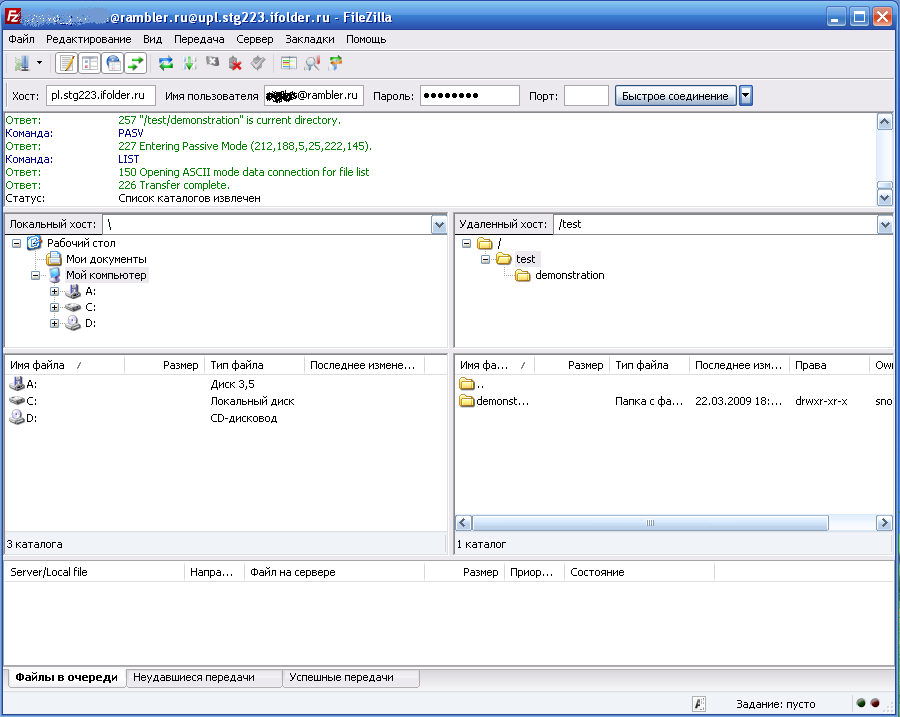Screen dimensions: 900x717
Task: Click the status bar encryption/keyboard icon
Action: [699, 704]
